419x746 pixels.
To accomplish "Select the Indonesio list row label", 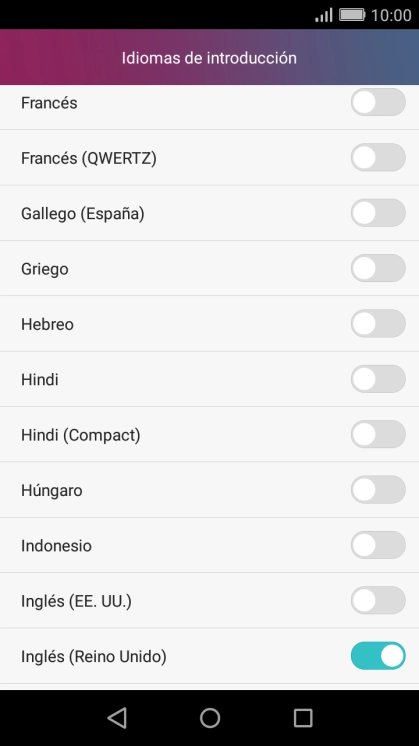I will click(x=56, y=545).
